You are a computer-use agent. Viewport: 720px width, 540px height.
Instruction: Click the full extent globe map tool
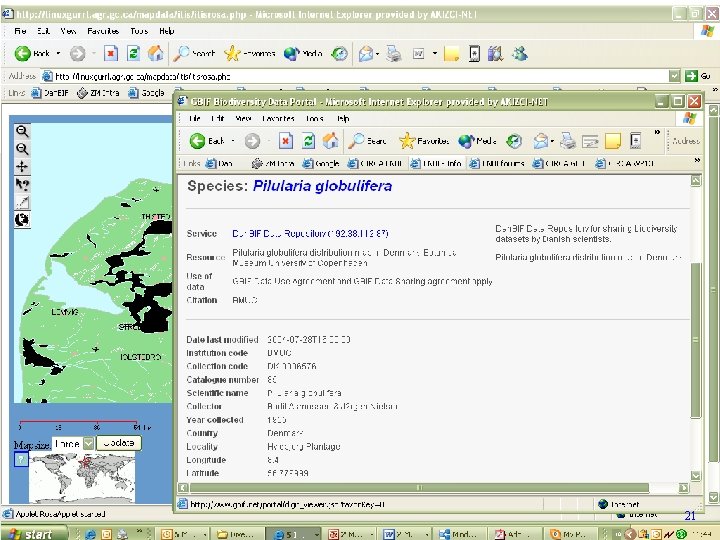pyautogui.click(x=22, y=220)
